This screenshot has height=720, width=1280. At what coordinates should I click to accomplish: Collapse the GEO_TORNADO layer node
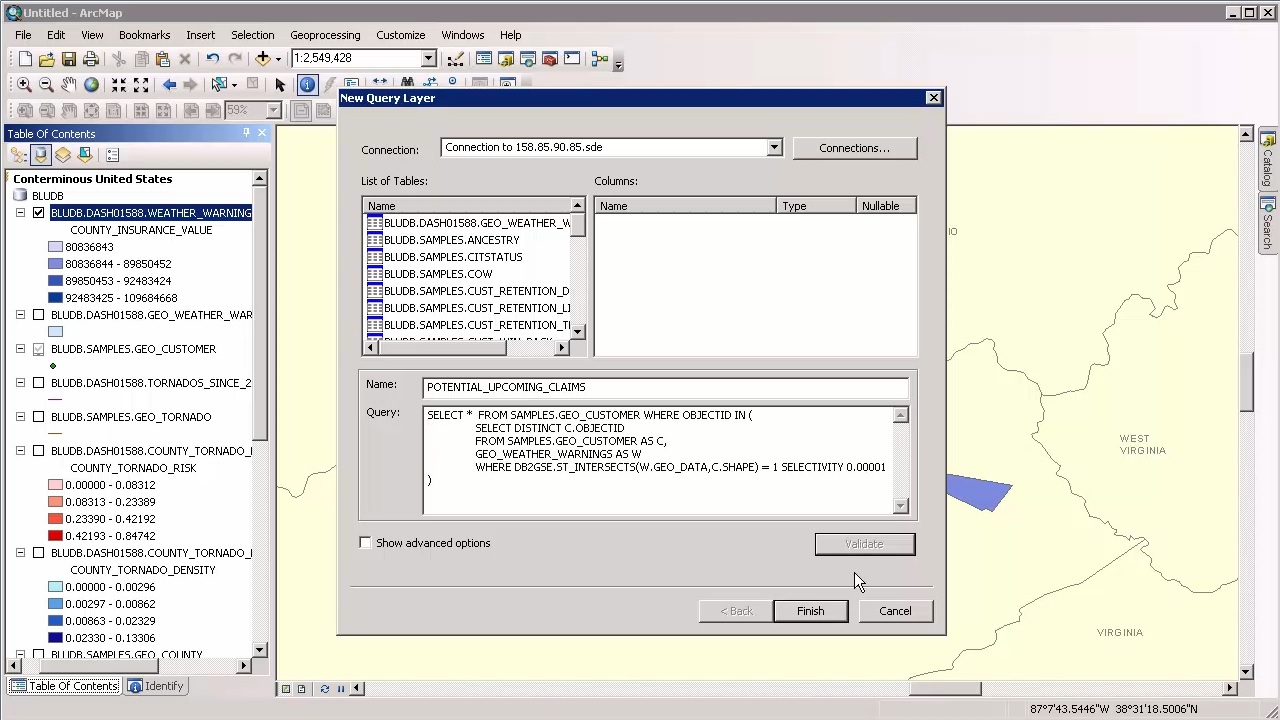(20, 417)
